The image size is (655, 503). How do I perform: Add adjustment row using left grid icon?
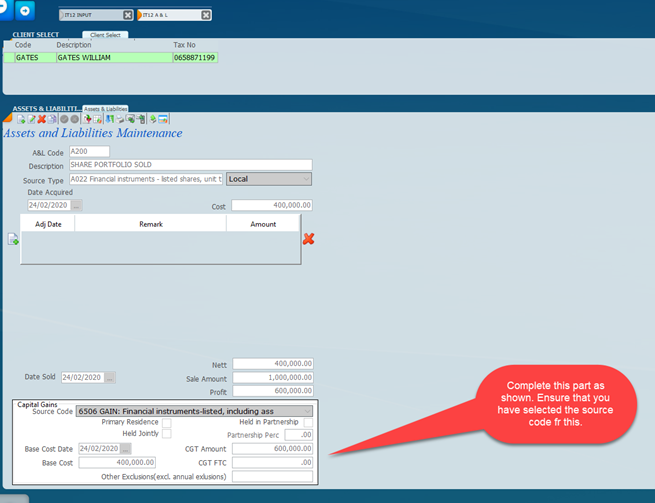(13, 239)
